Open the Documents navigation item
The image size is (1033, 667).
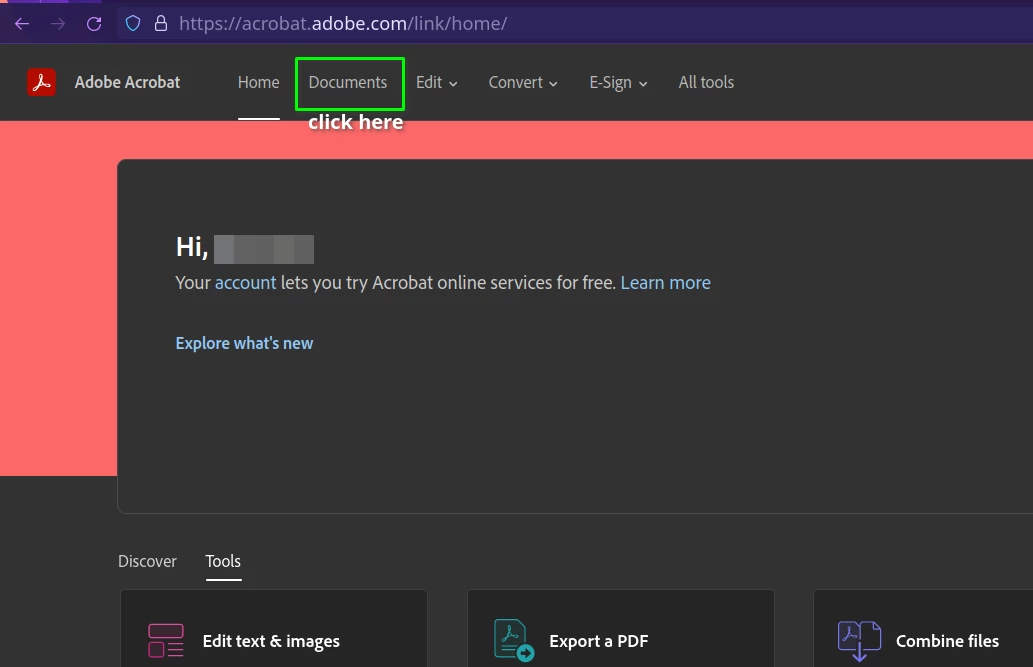click(x=348, y=82)
